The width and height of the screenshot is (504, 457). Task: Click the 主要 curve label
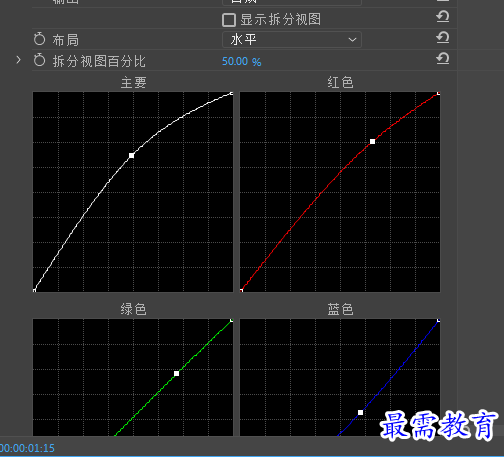point(133,82)
